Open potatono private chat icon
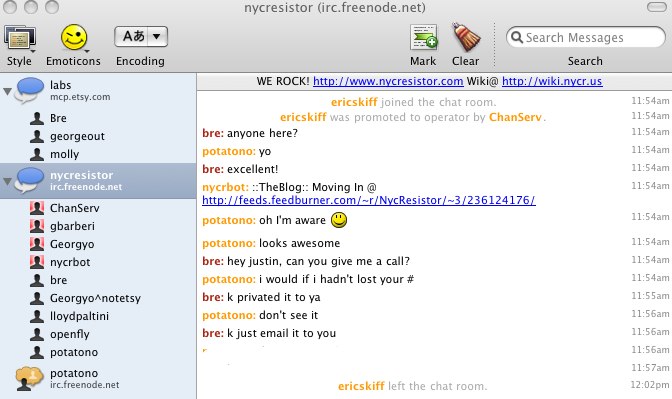 29,378
